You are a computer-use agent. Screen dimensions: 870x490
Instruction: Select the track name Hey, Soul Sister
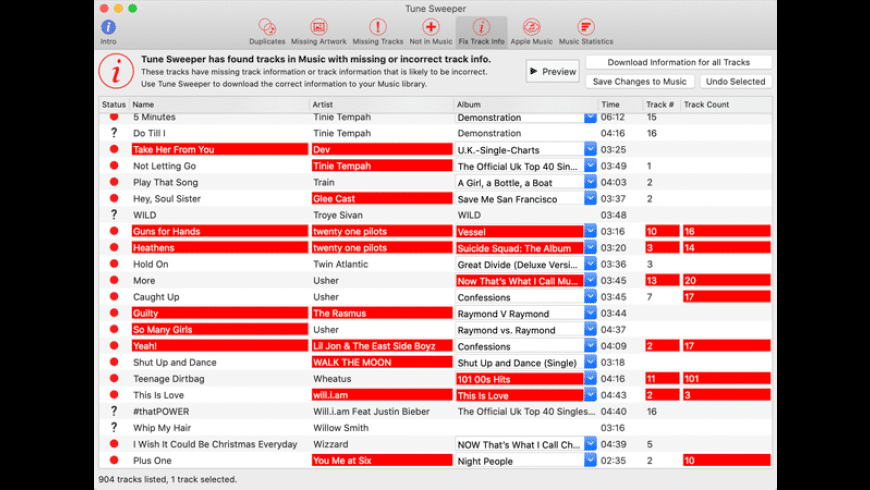(166, 198)
